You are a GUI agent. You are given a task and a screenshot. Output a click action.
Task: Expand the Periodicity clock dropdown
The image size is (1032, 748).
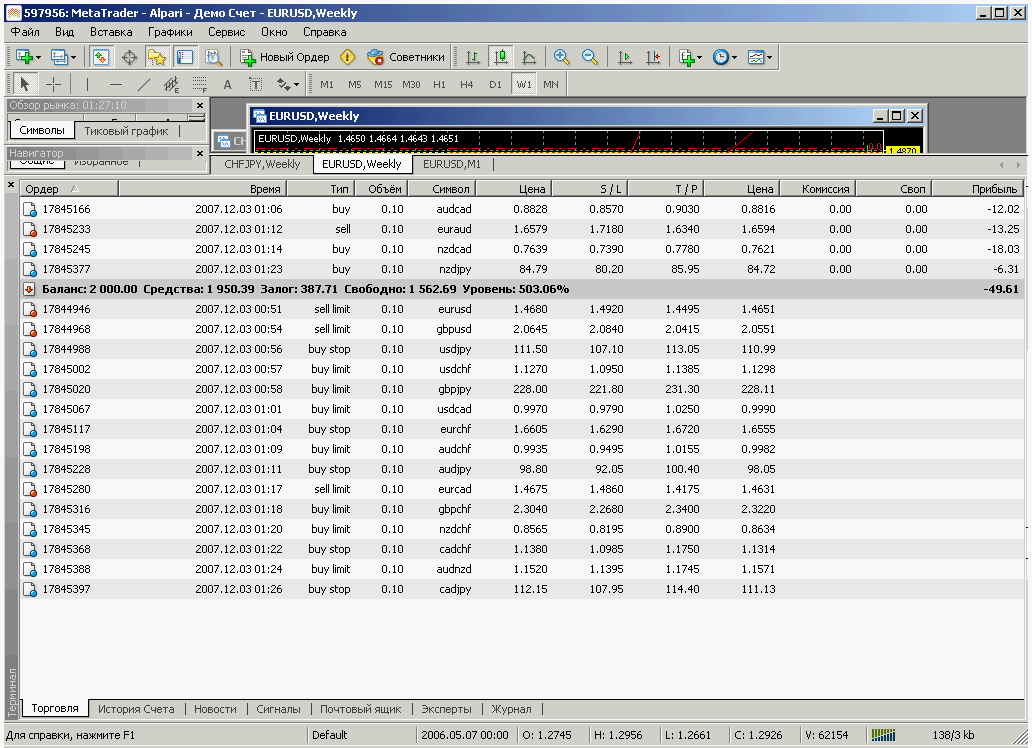[735, 58]
